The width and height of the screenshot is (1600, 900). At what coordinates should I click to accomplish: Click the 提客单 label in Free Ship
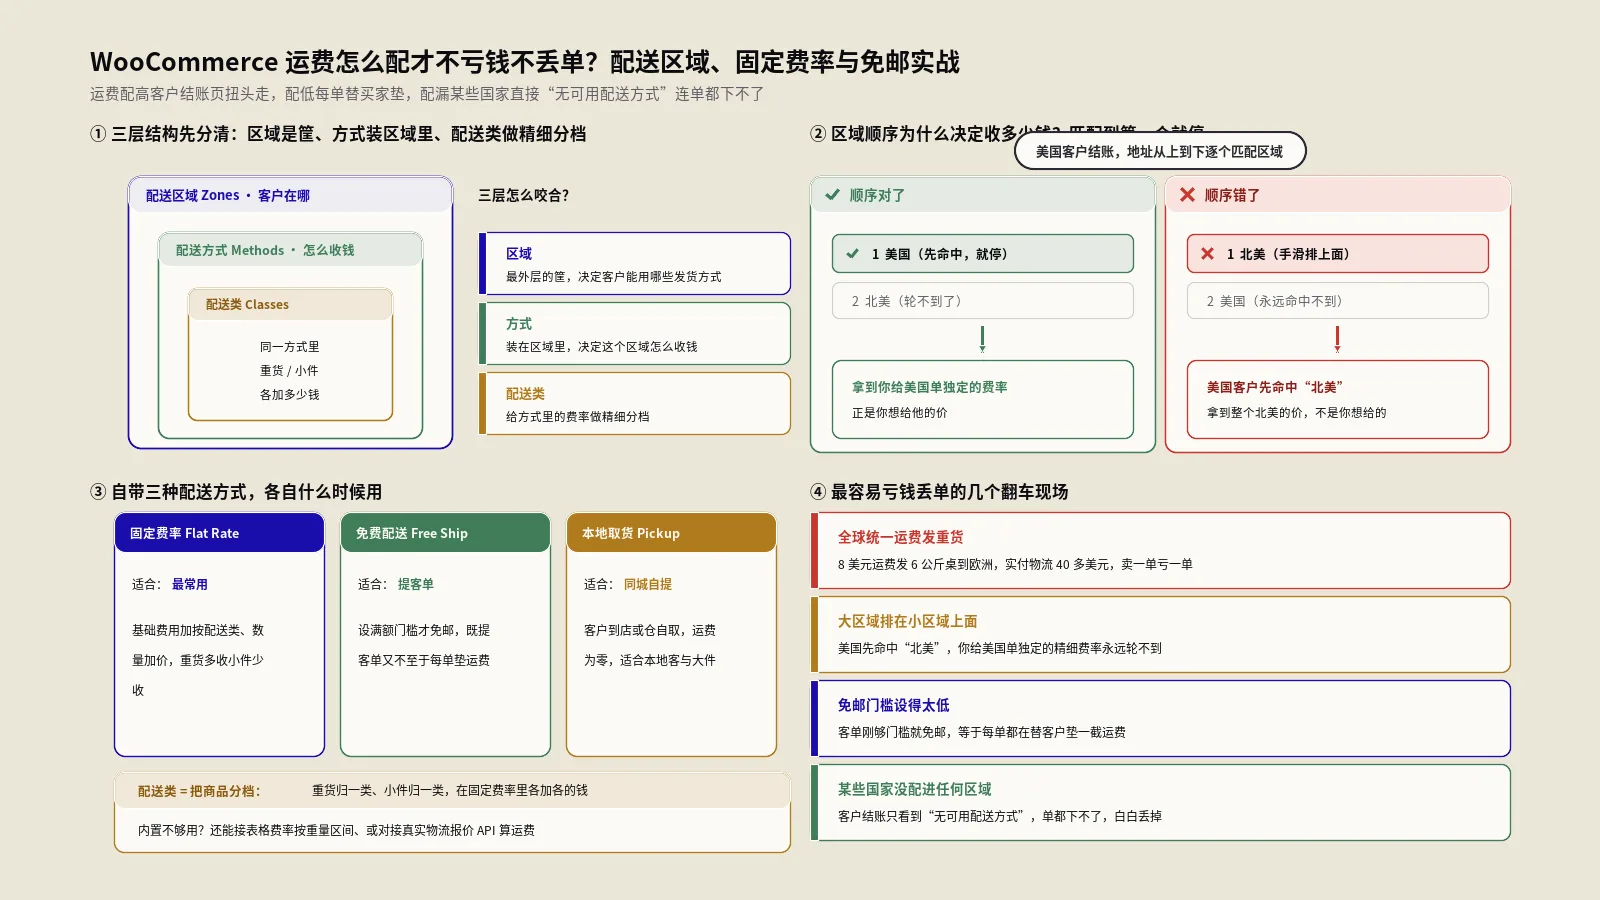tap(416, 584)
